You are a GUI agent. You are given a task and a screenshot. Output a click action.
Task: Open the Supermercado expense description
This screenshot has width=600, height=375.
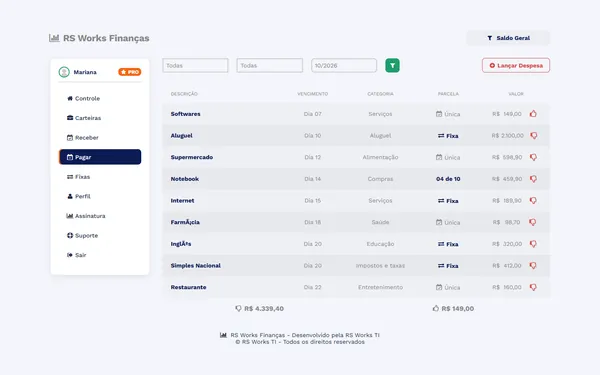[192, 157]
